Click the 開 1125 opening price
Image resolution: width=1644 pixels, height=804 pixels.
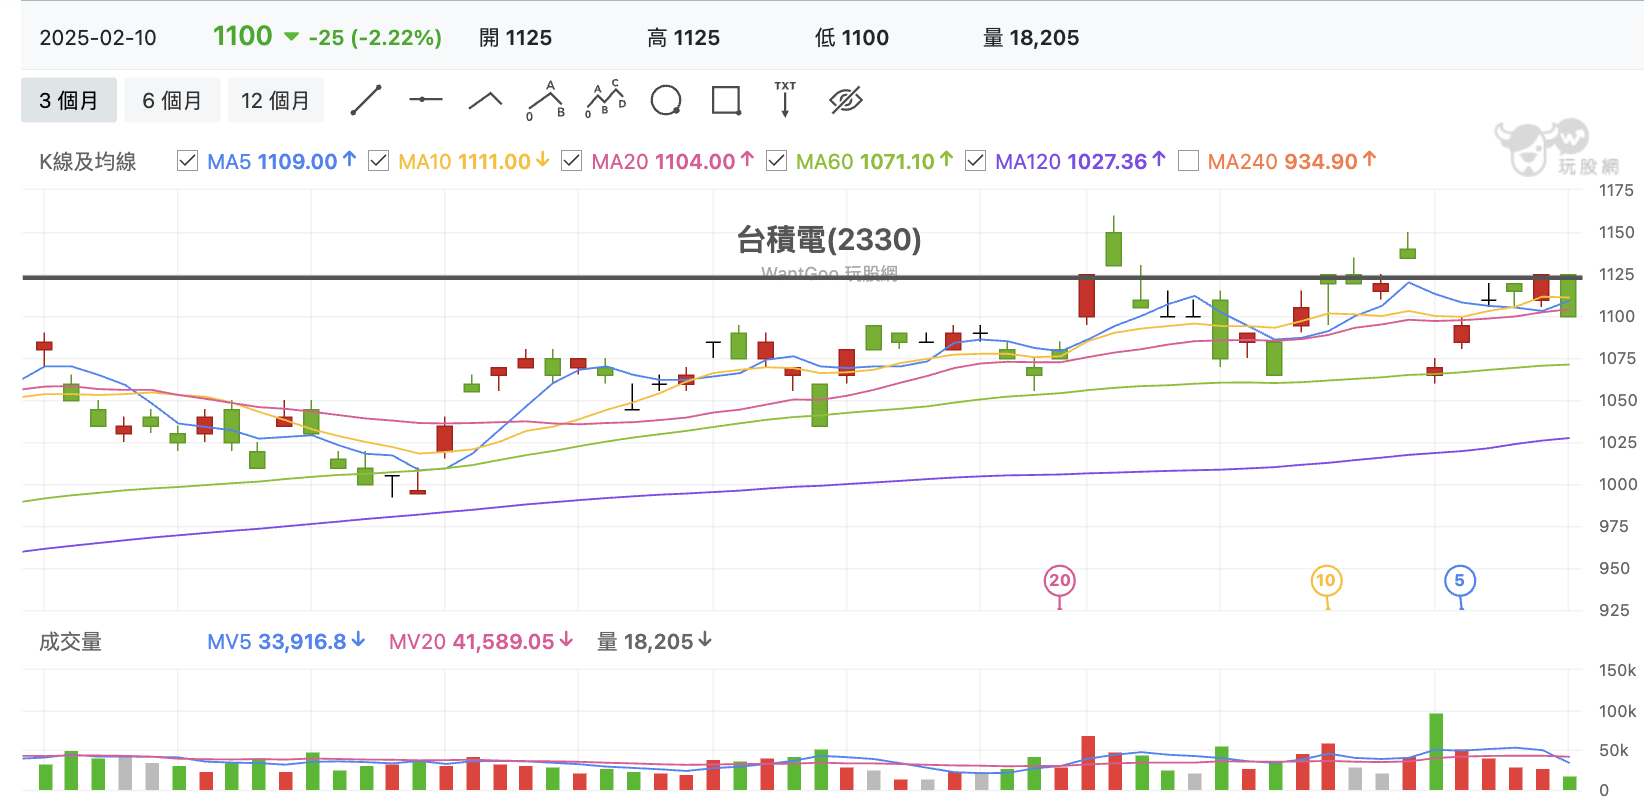(515, 38)
